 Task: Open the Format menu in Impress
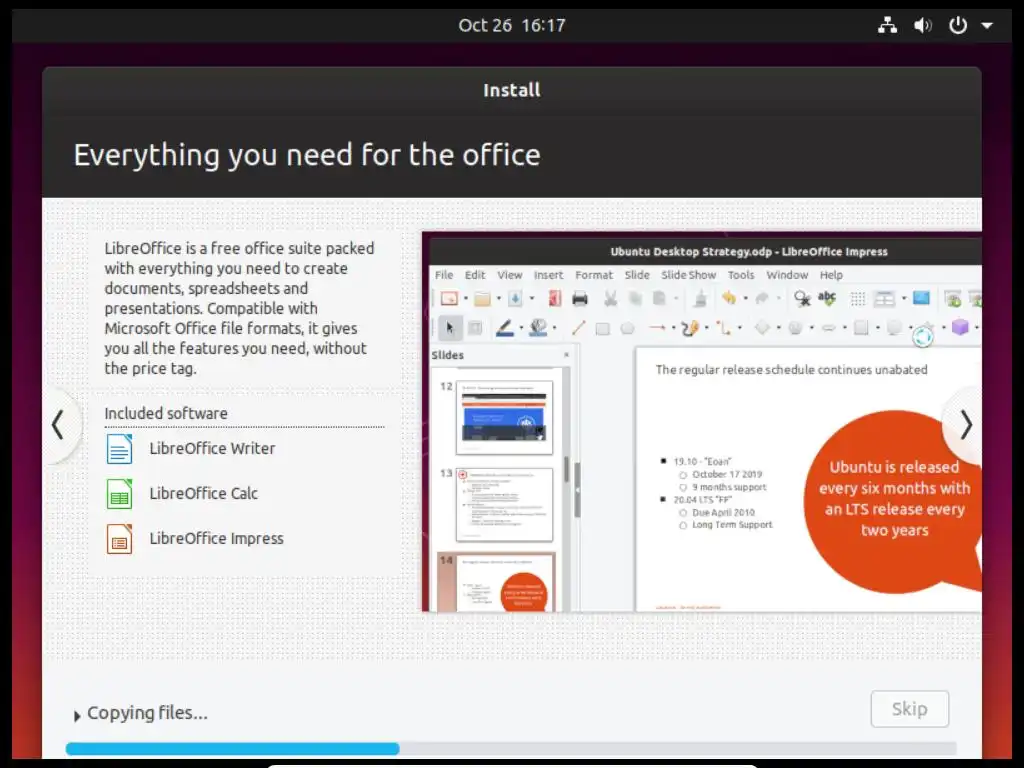594,275
